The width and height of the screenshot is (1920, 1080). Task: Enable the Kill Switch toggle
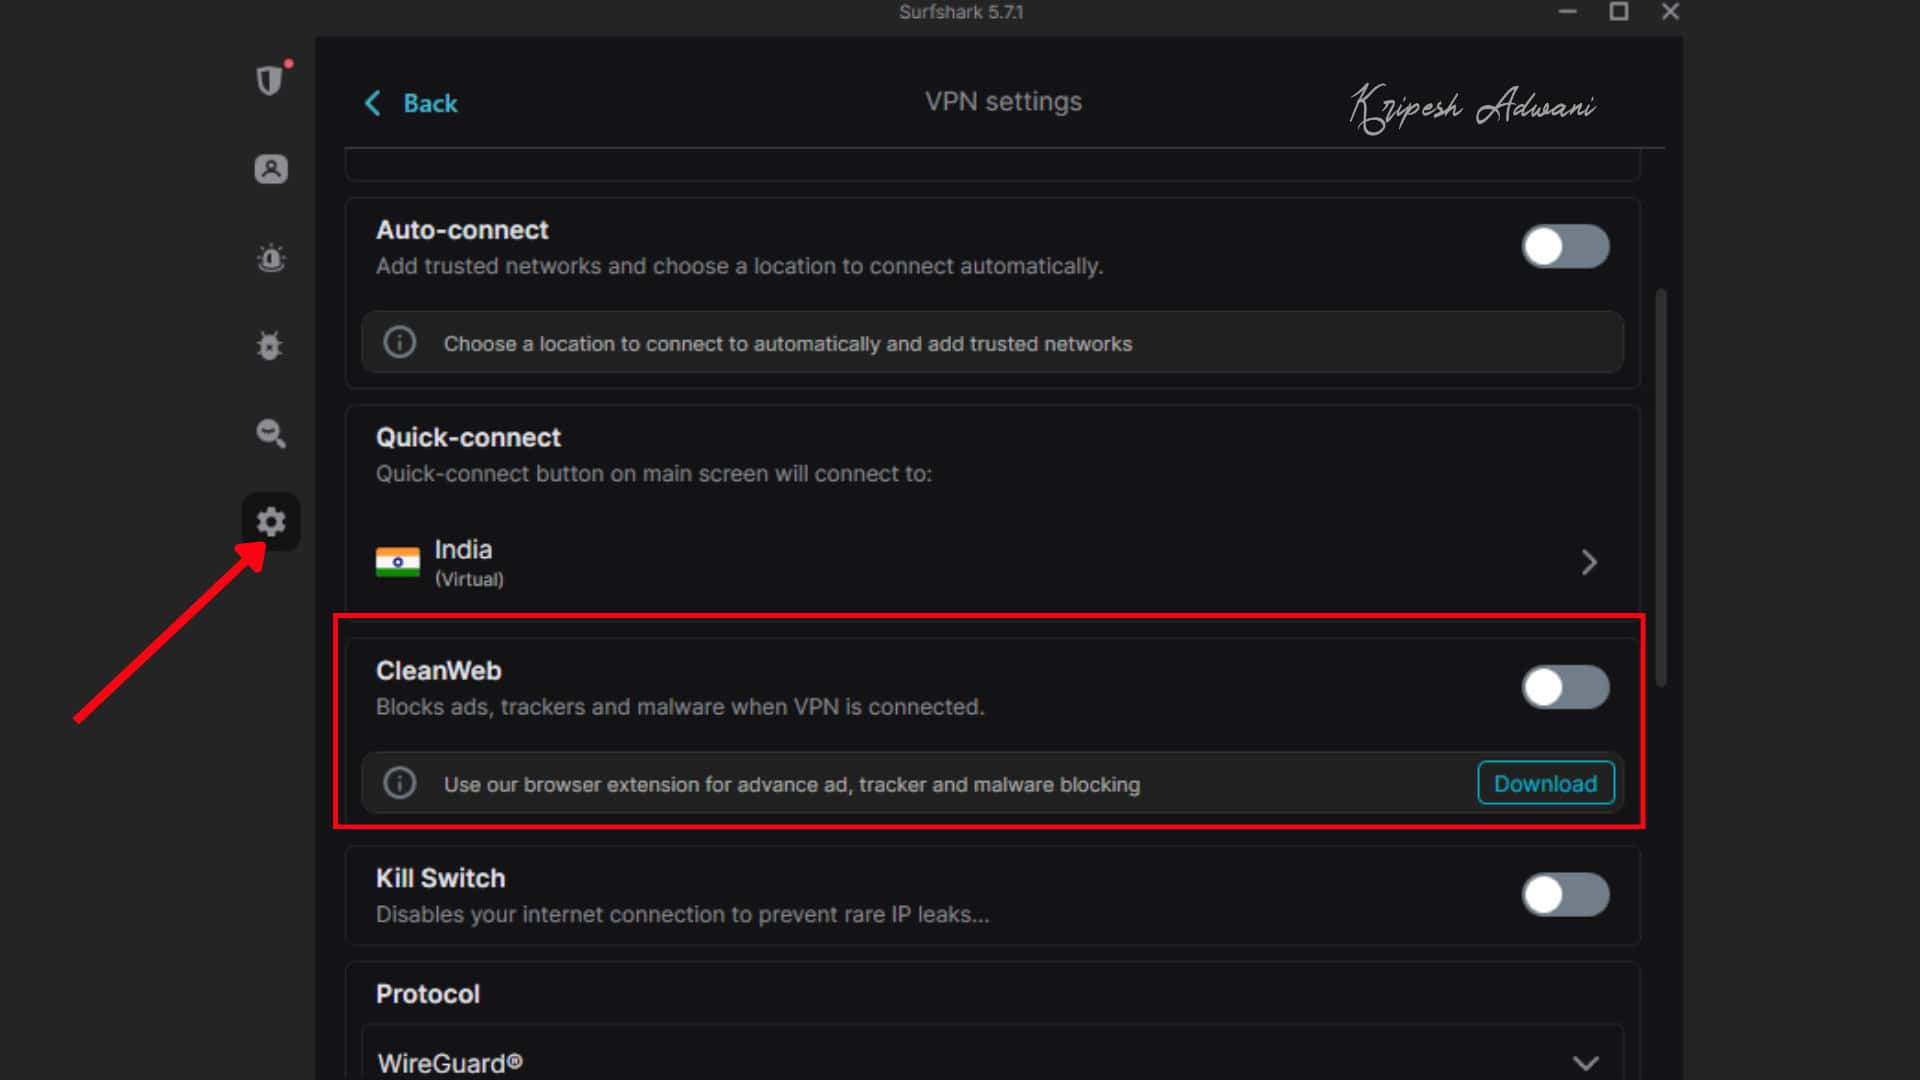[x=1565, y=895]
